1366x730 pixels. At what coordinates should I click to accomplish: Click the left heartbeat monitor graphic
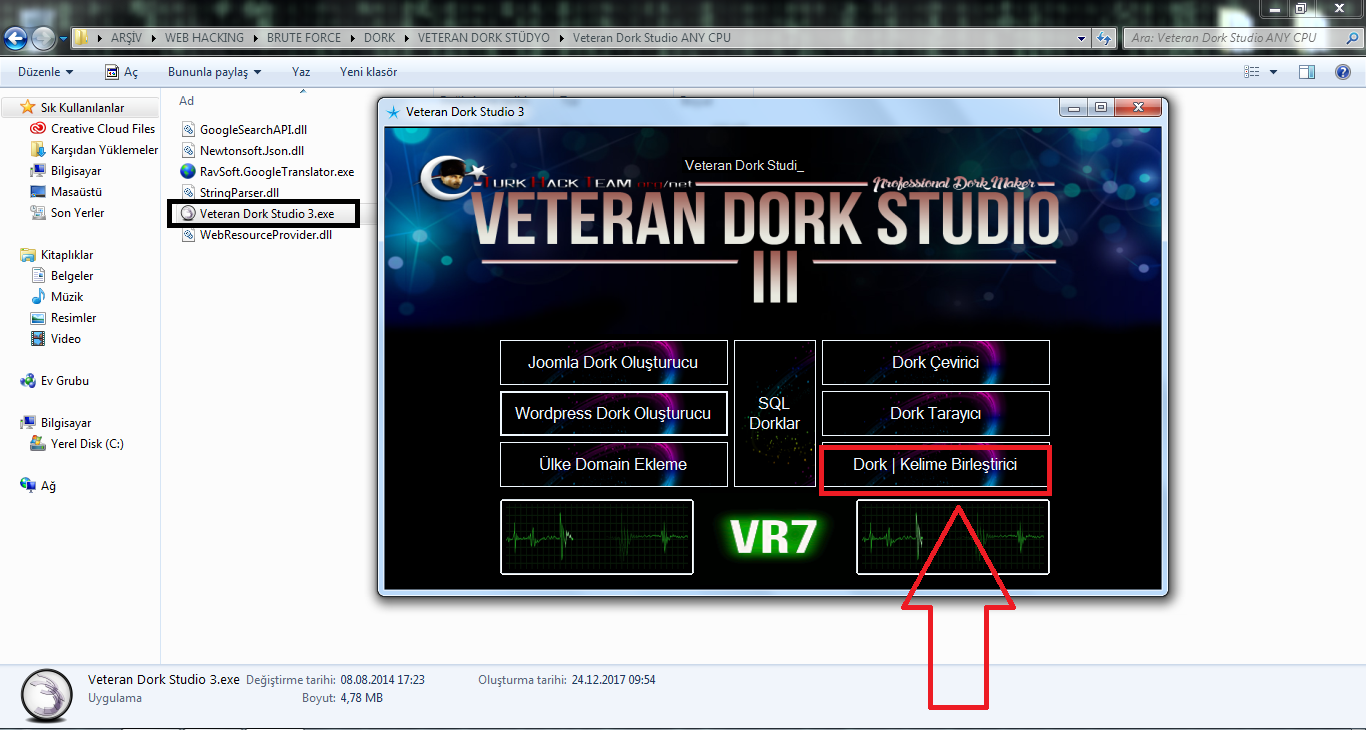pos(597,537)
